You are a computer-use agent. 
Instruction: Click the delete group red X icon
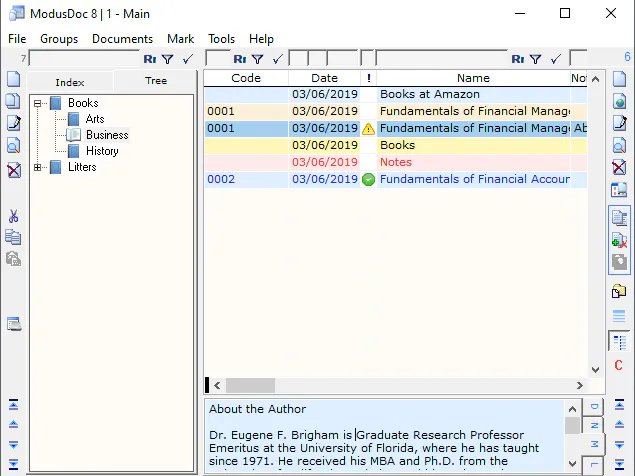[x=13, y=171]
